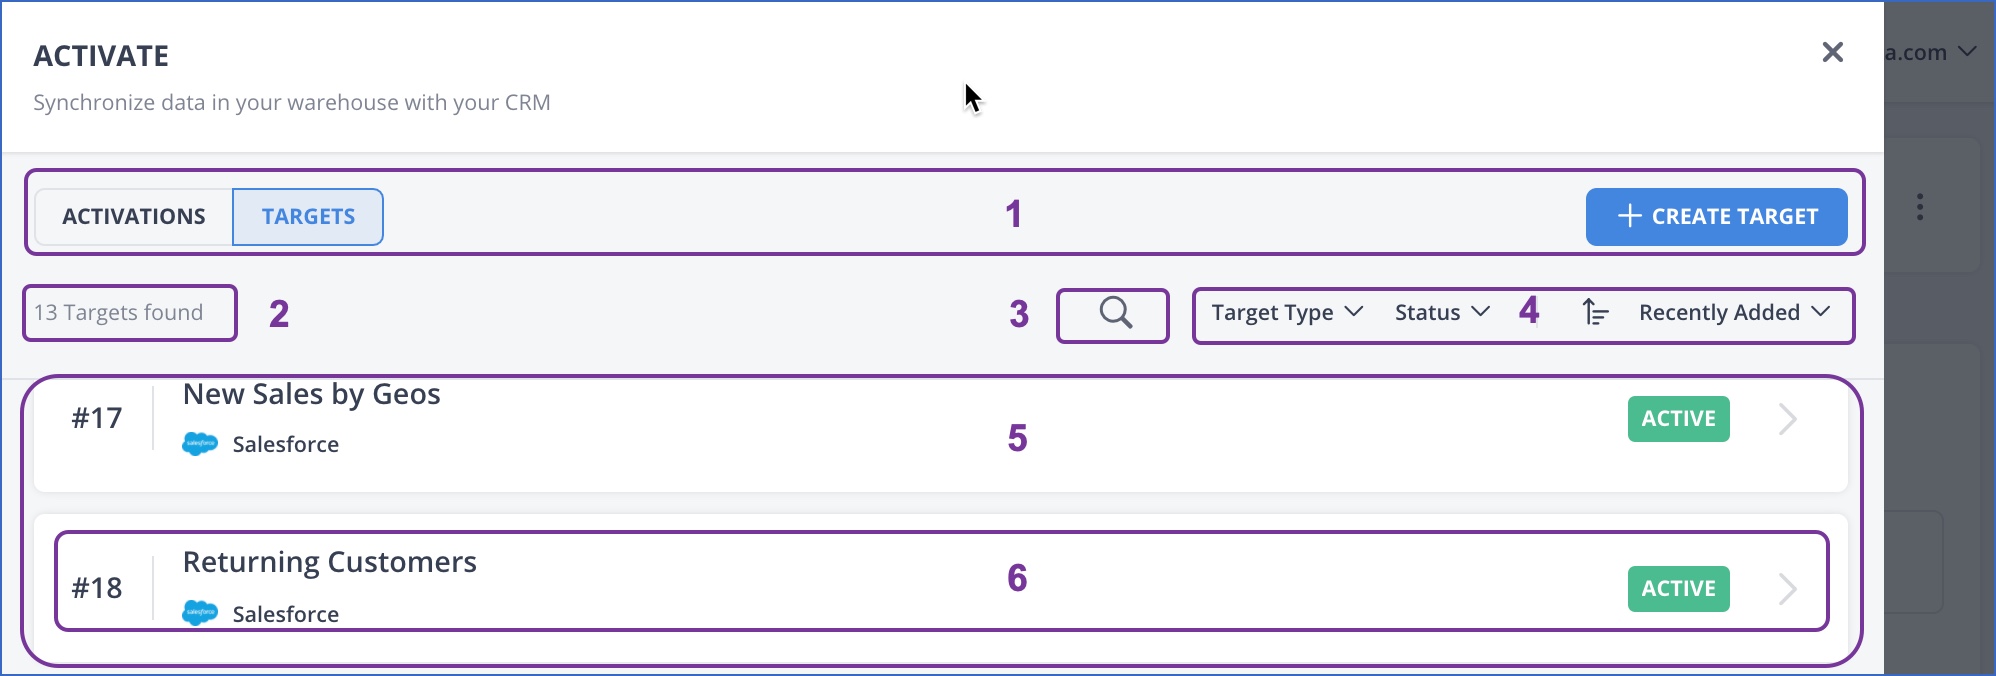The width and height of the screenshot is (1996, 676).
Task: Click the Salesforce icon on Returning Customers
Action: point(200,613)
